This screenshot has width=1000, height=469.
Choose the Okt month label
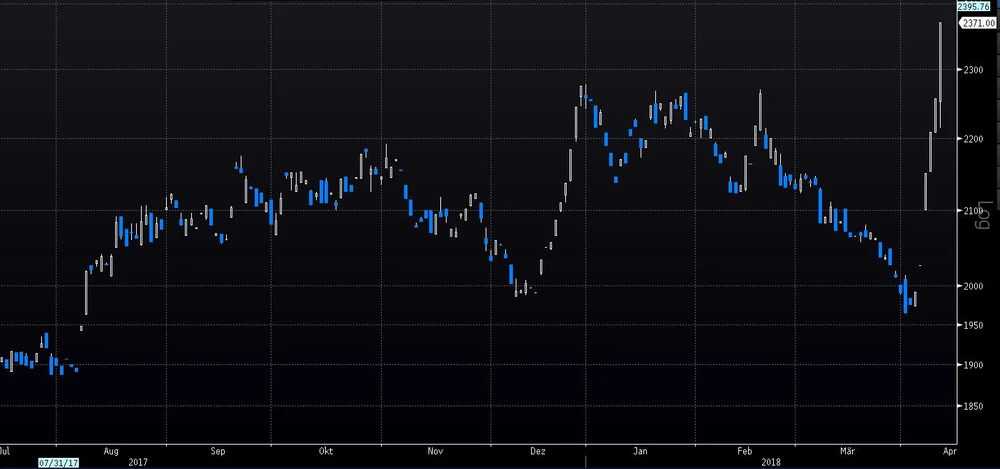point(325,451)
